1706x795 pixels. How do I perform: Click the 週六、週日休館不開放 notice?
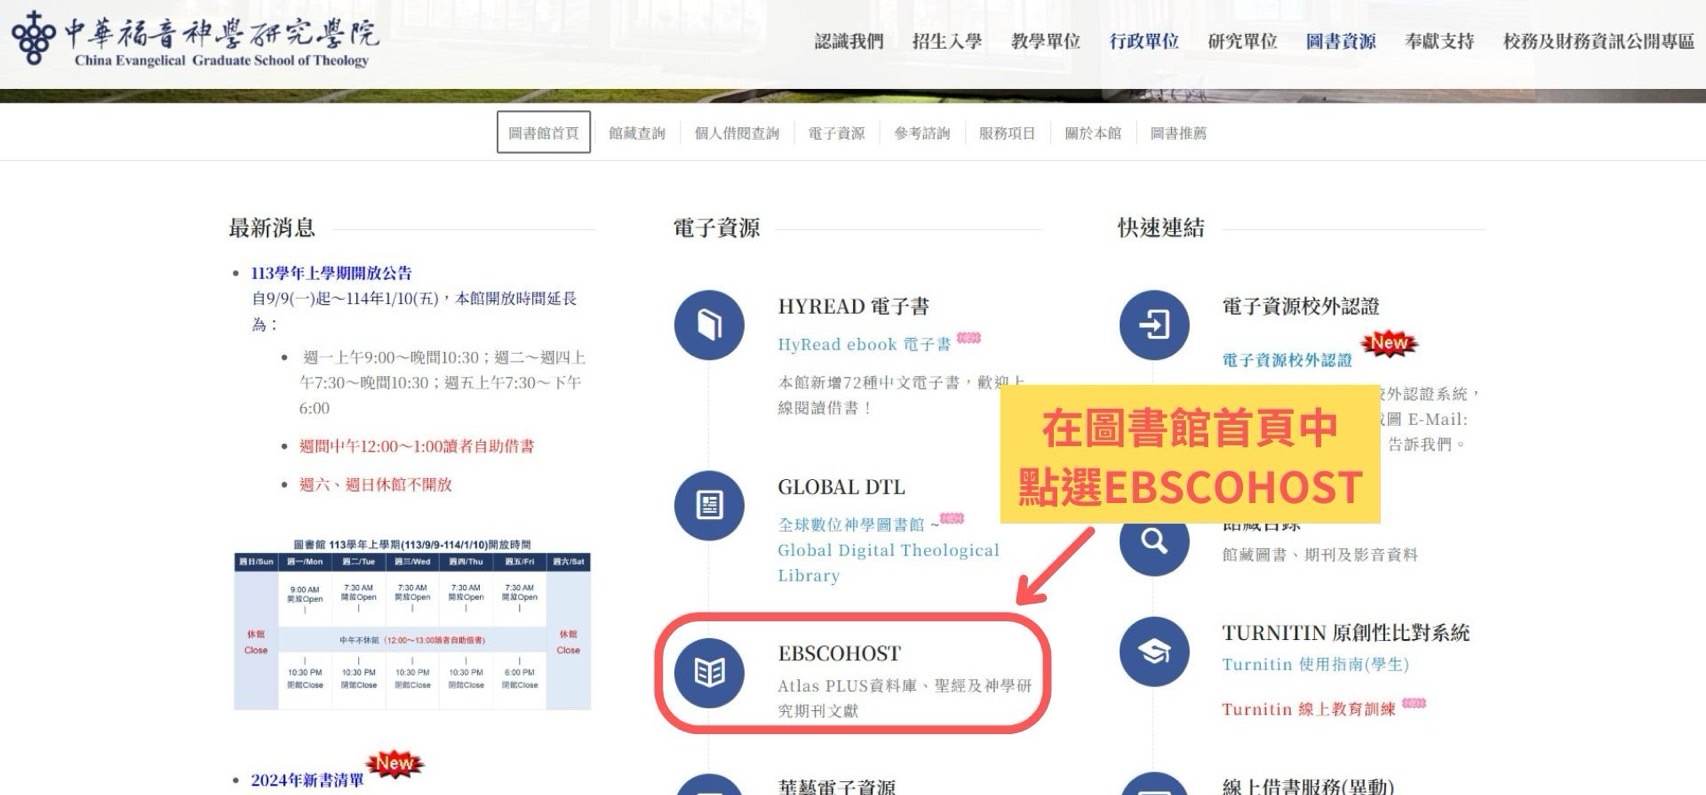375,484
